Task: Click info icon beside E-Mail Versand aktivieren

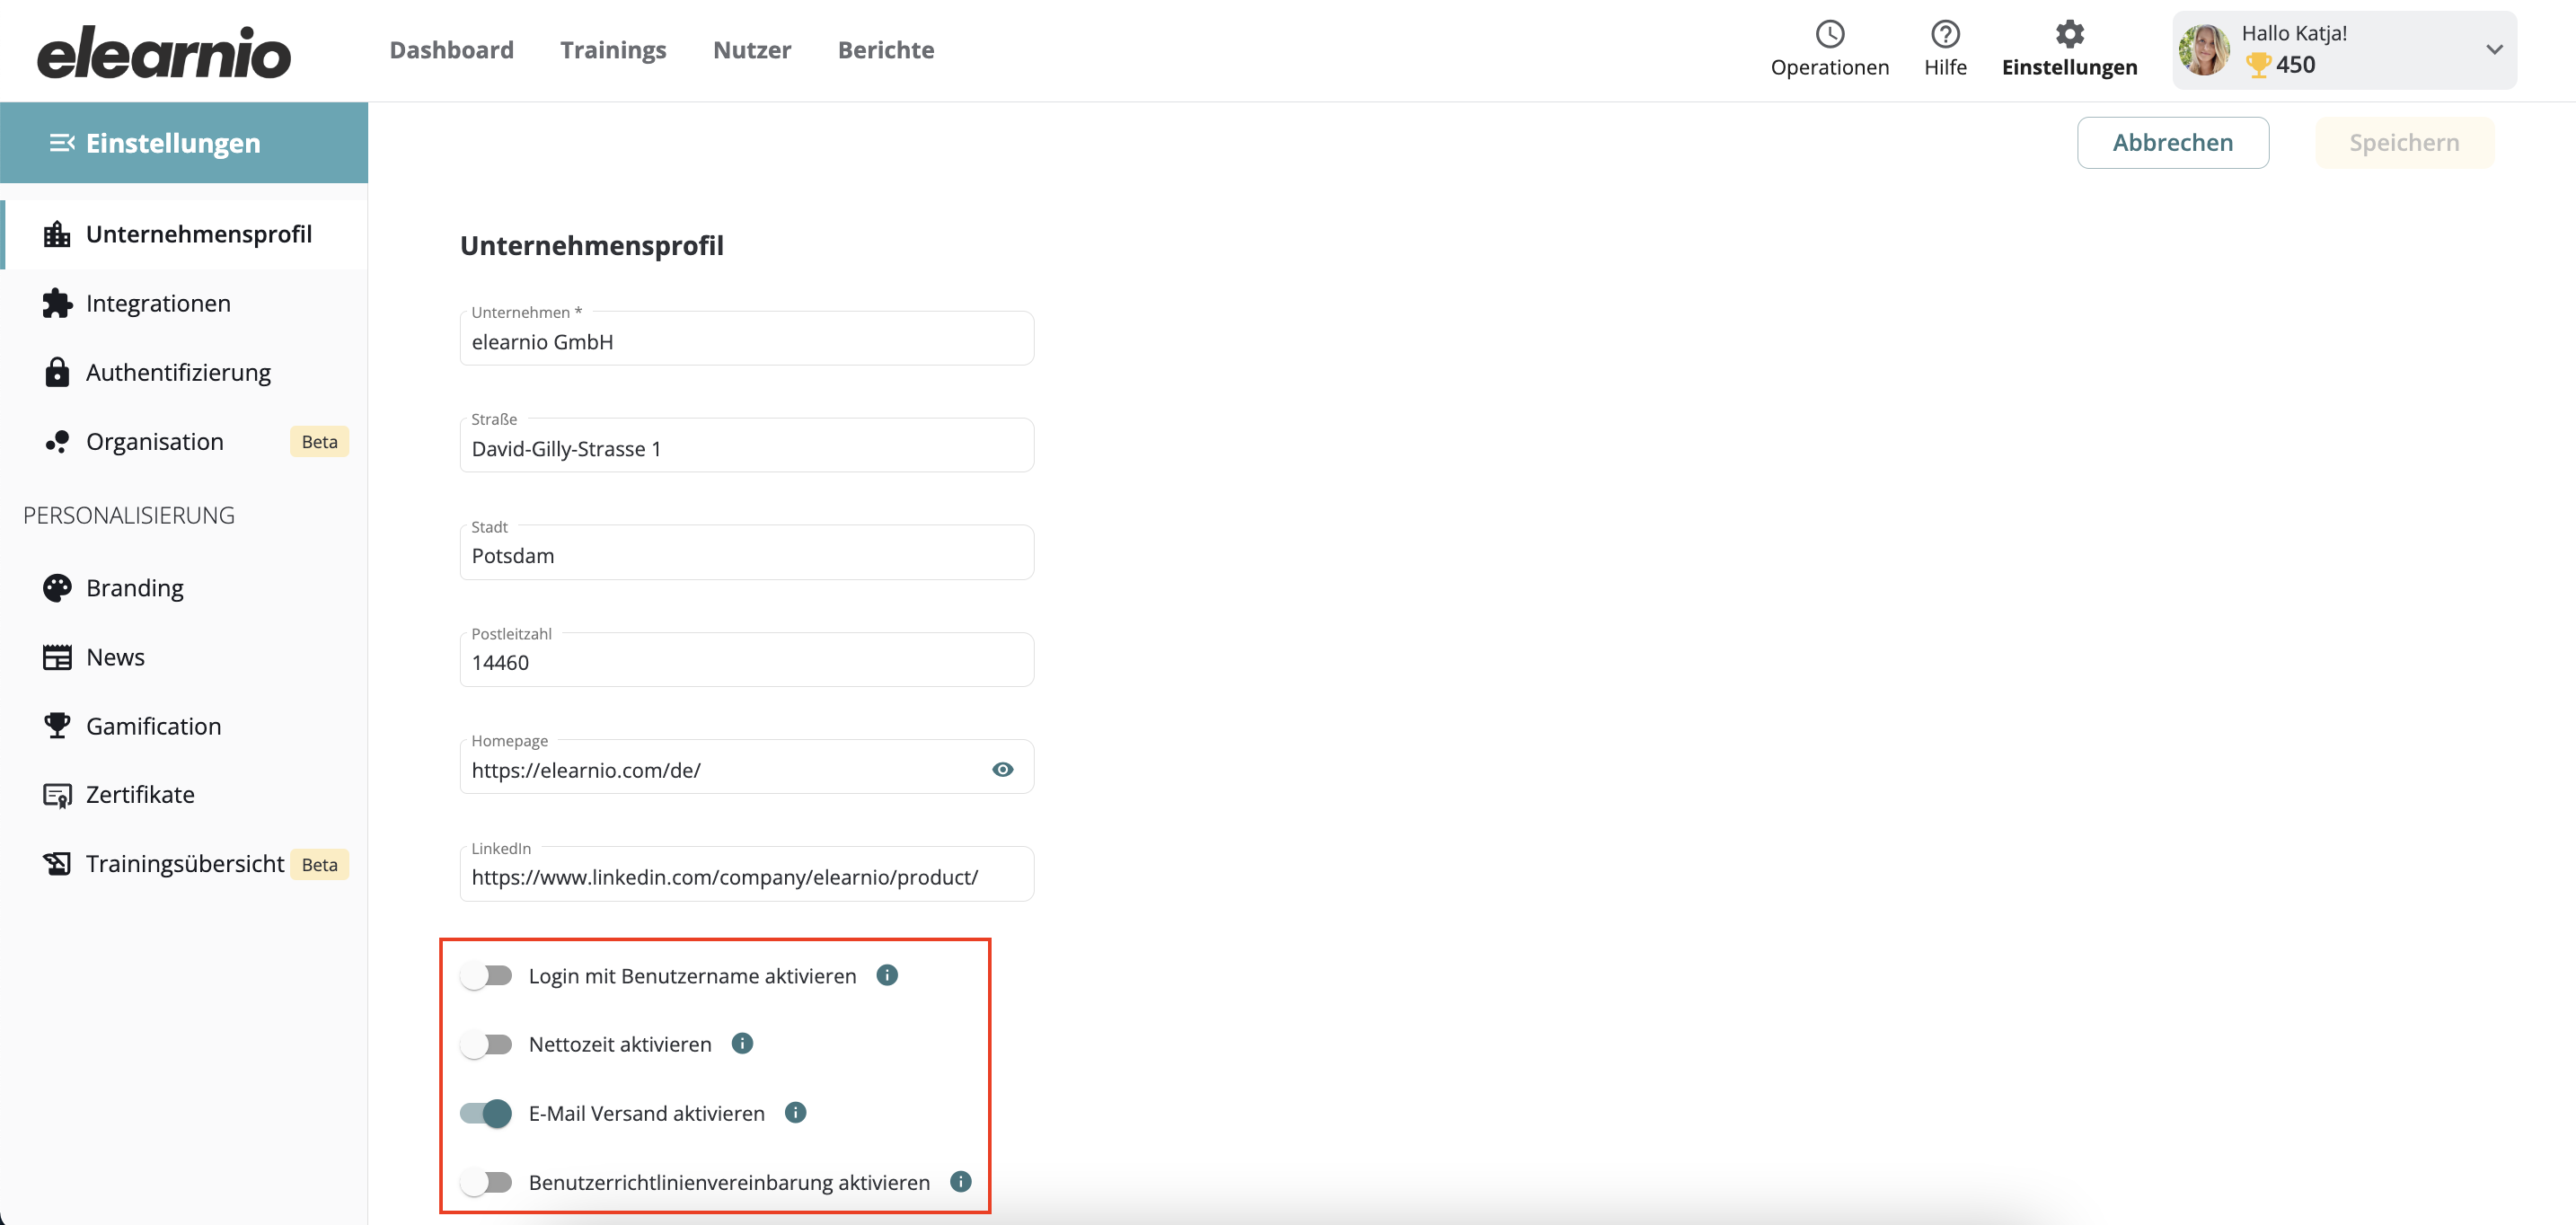Action: pos(795,1112)
